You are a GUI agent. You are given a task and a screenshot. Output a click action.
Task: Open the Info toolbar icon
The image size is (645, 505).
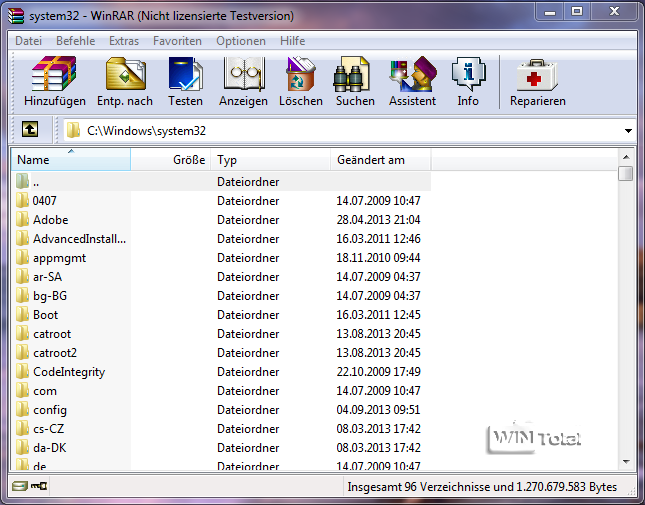469,74
